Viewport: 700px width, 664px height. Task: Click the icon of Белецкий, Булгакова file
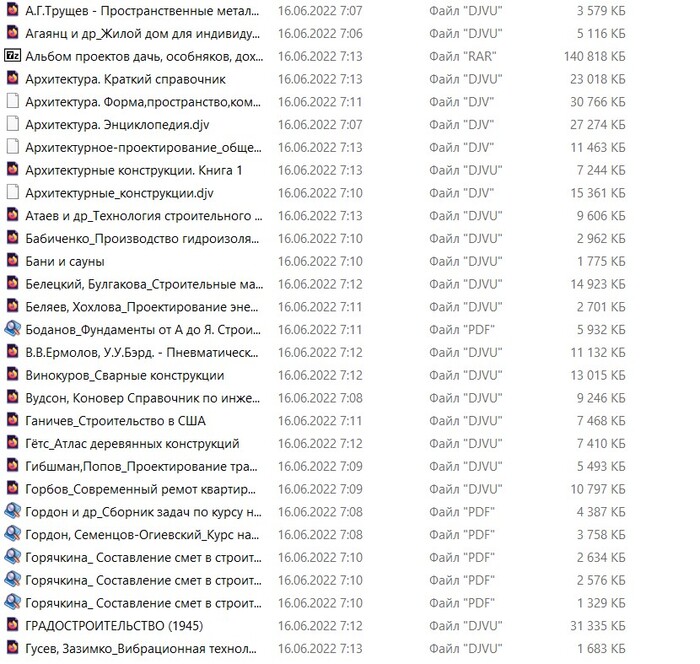(12, 283)
